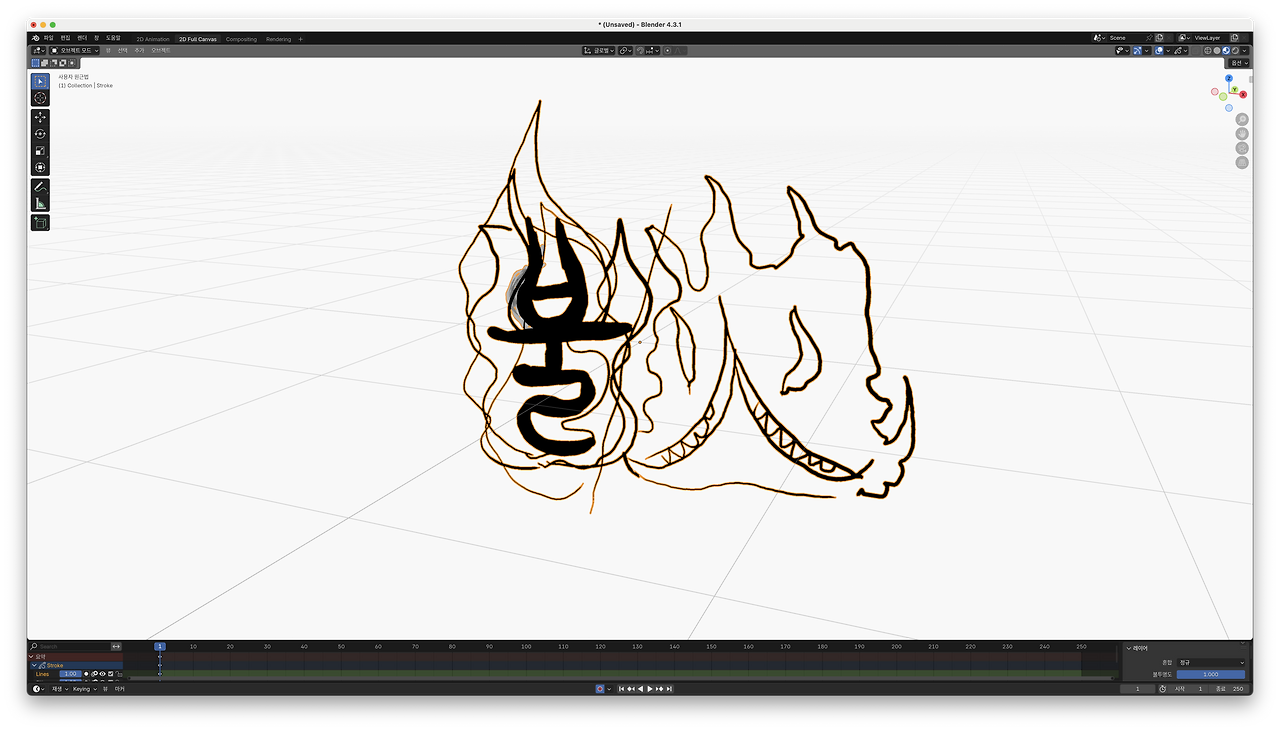Viewport: 1280px width, 731px height.
Task: Click the Y axis in the navigation gizmo
Action: point(1235,90)
